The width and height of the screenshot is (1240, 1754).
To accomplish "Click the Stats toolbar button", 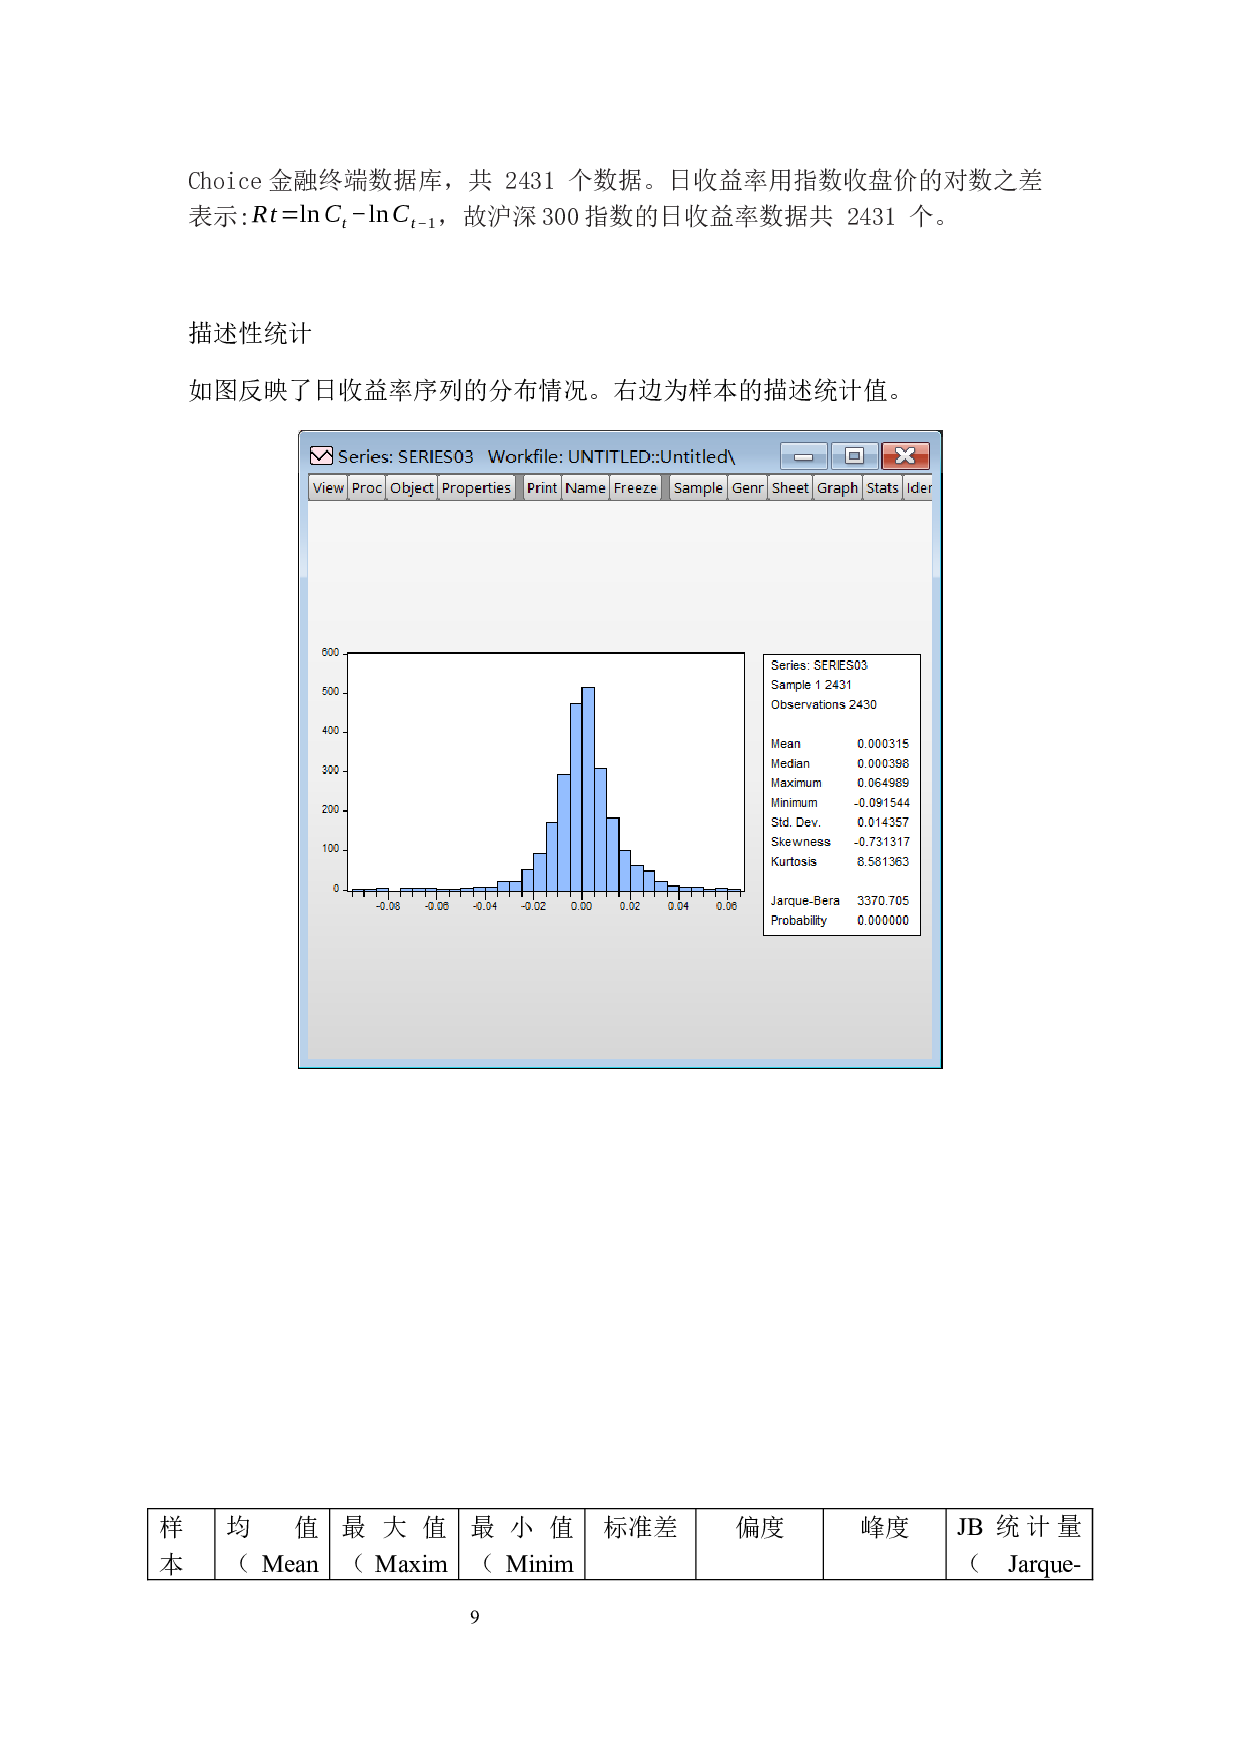I will click(x=882, y=488).
